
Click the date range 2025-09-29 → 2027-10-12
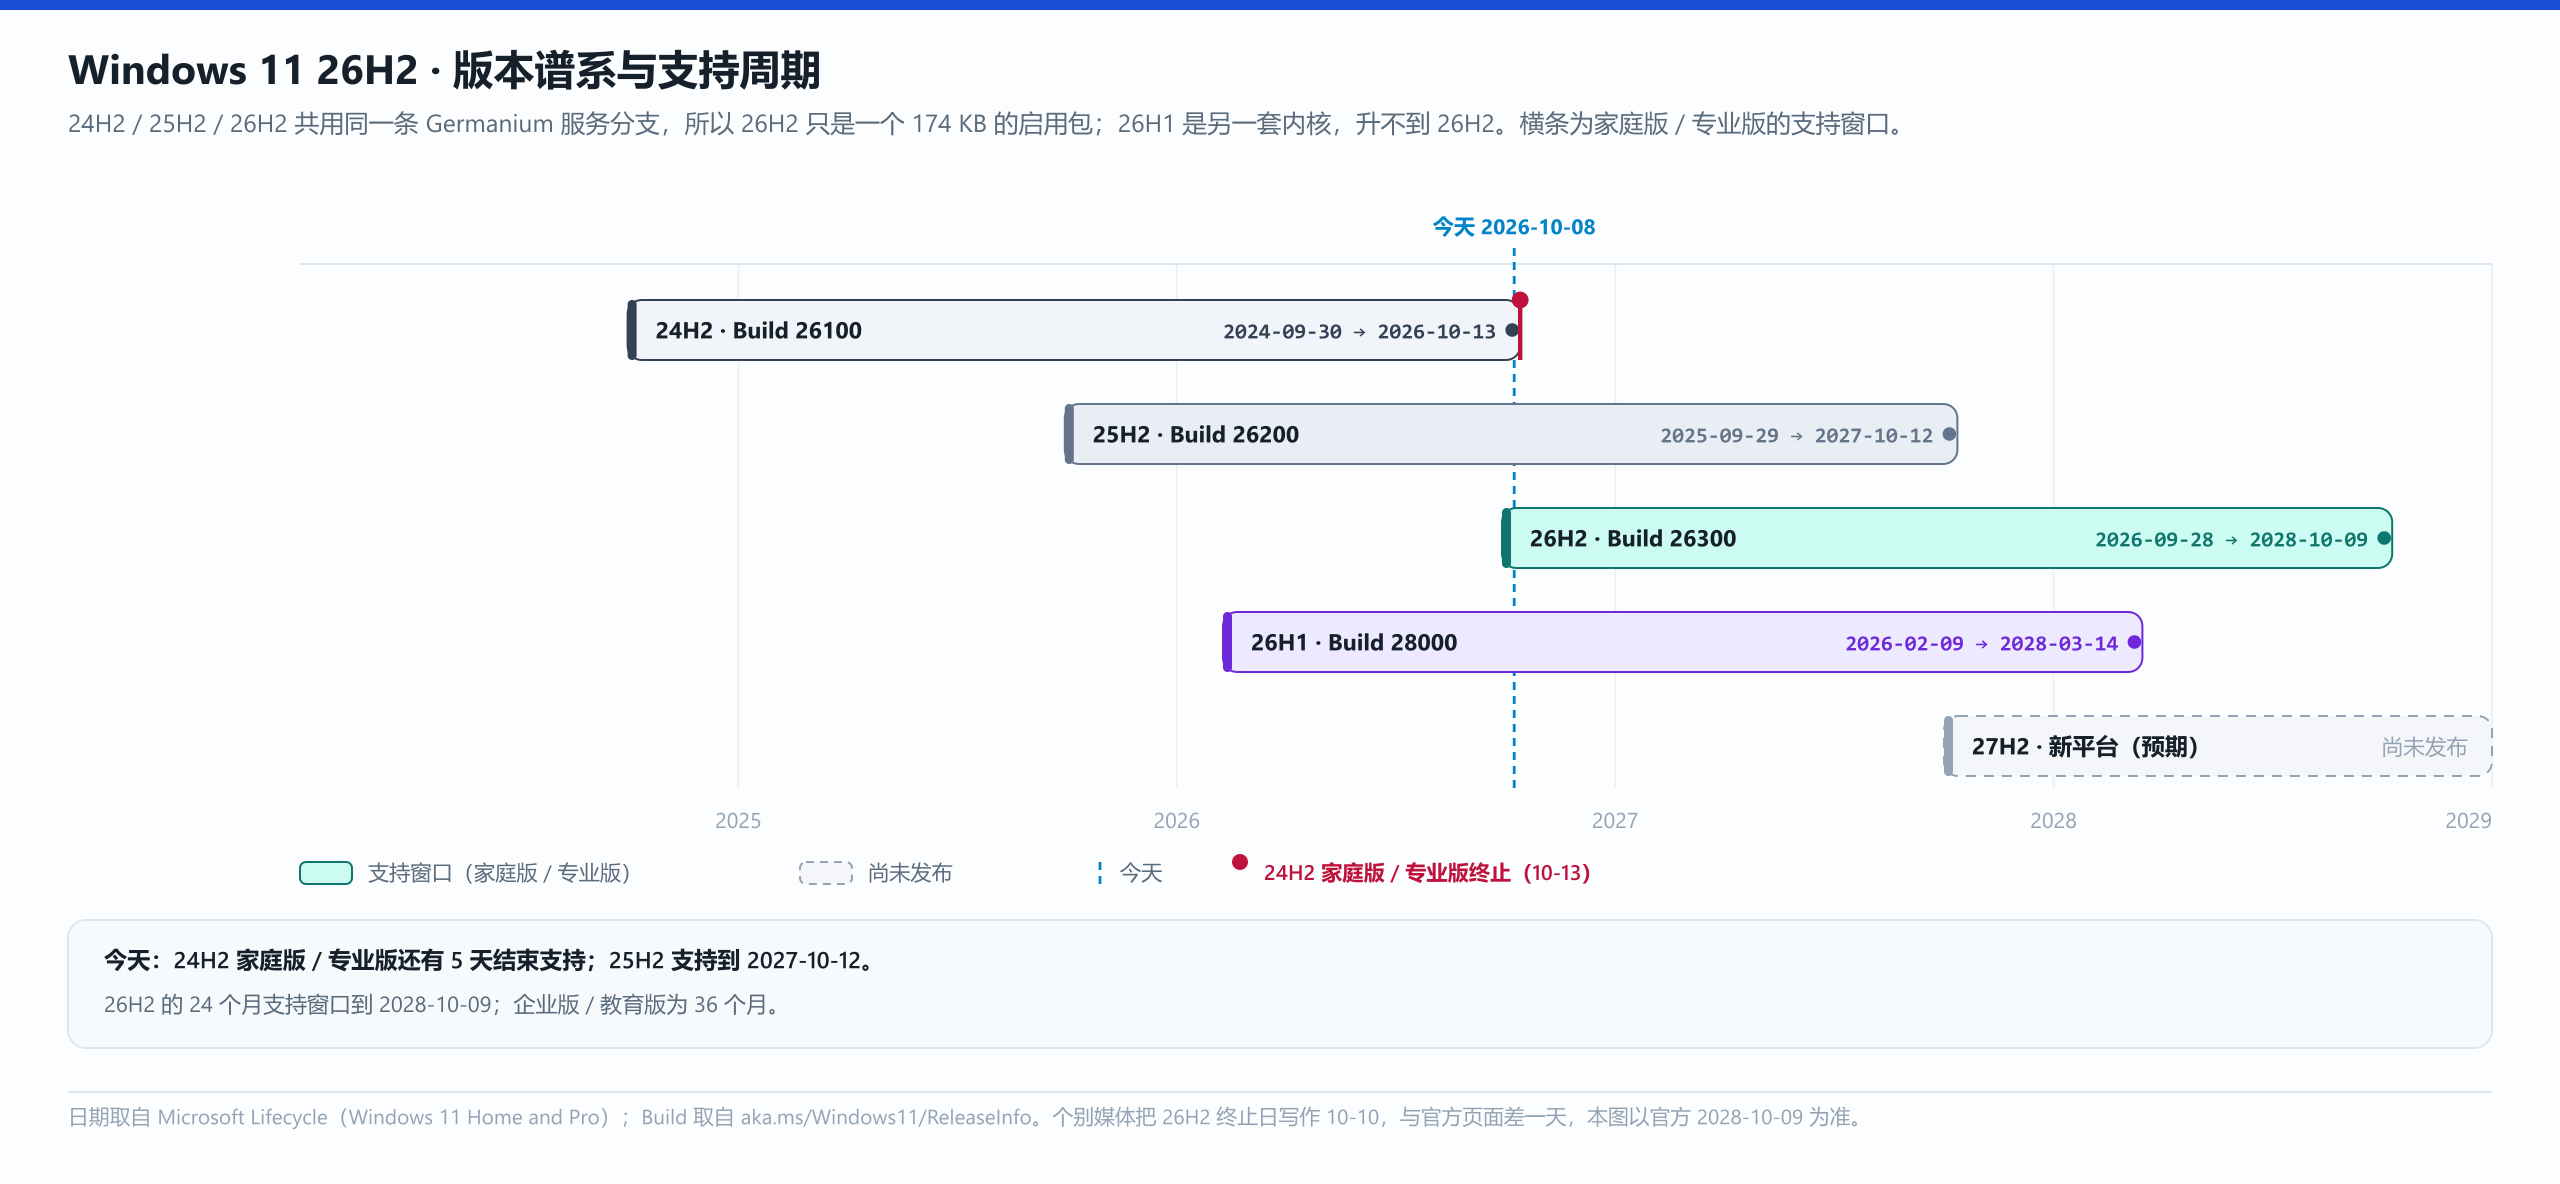[x=1796, y=436]
